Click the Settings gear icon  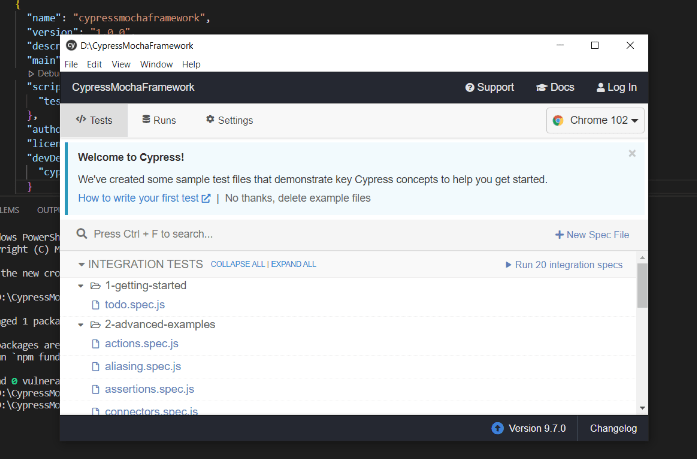(x=210, y=119)
